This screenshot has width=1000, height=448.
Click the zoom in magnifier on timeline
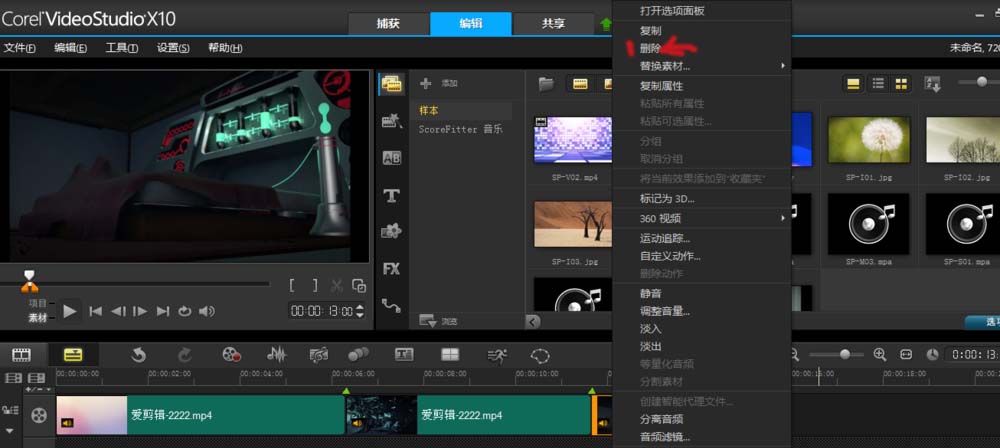[880, 354]
